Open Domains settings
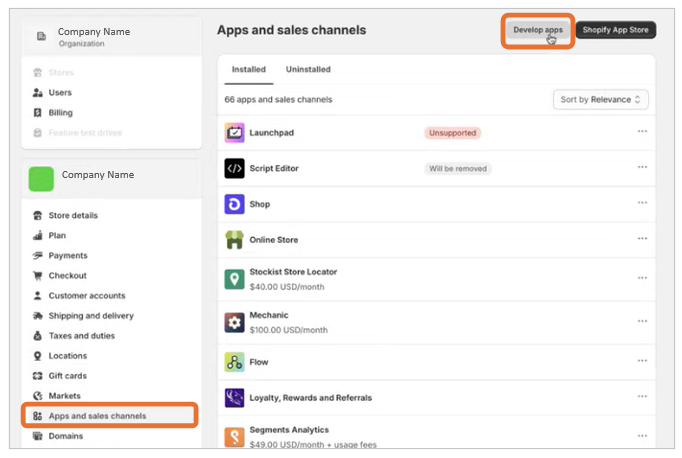682x458 pixels. pos(66,435)
